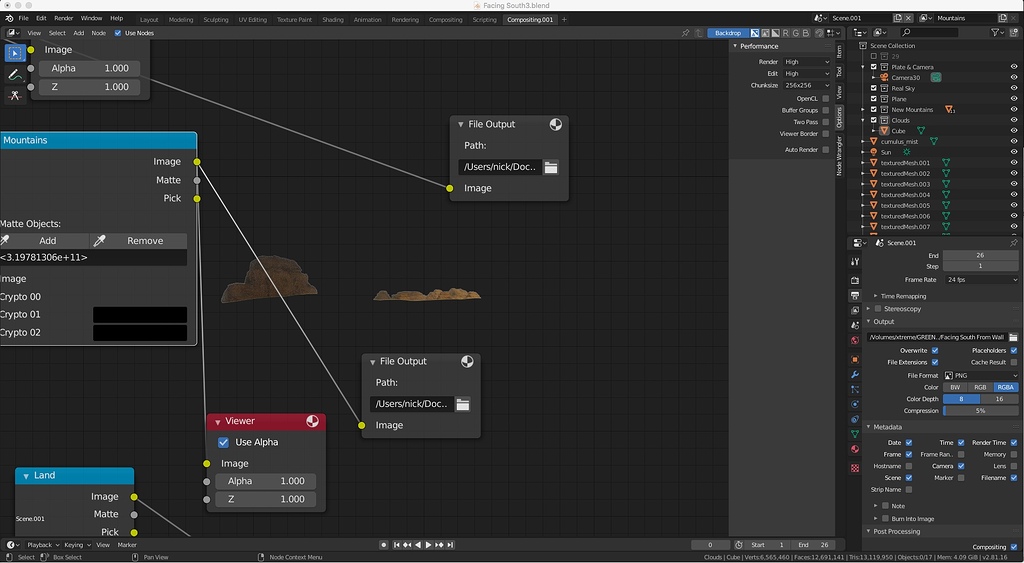1024x563 pixels.
Task: Show Blue channel in backdrop
Action: point(806,33)
